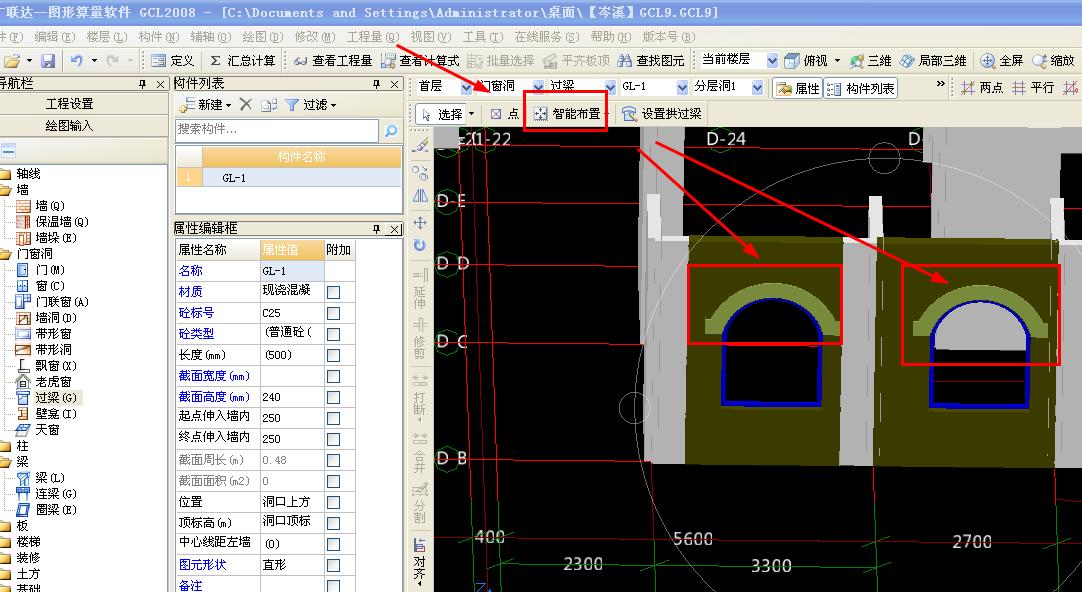Screen dimensions: 1082x592
Task: Tick the 位置 附加 checkbox
Action: click(x=333, y=502)
